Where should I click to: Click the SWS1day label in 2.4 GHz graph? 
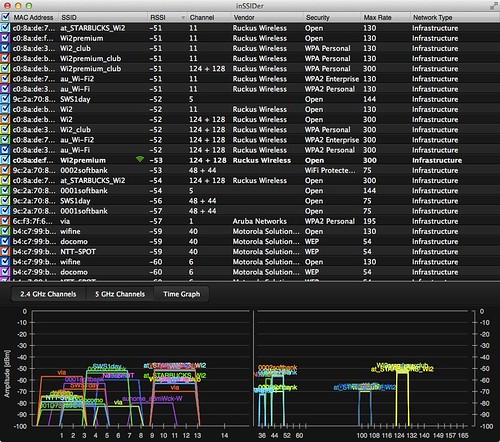(107, 366)
